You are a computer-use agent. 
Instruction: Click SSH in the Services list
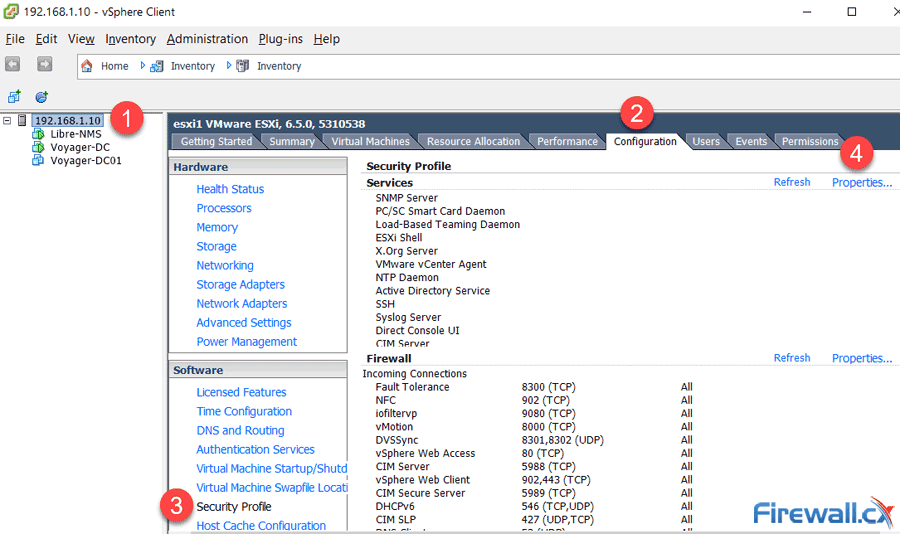click(385, 304)
